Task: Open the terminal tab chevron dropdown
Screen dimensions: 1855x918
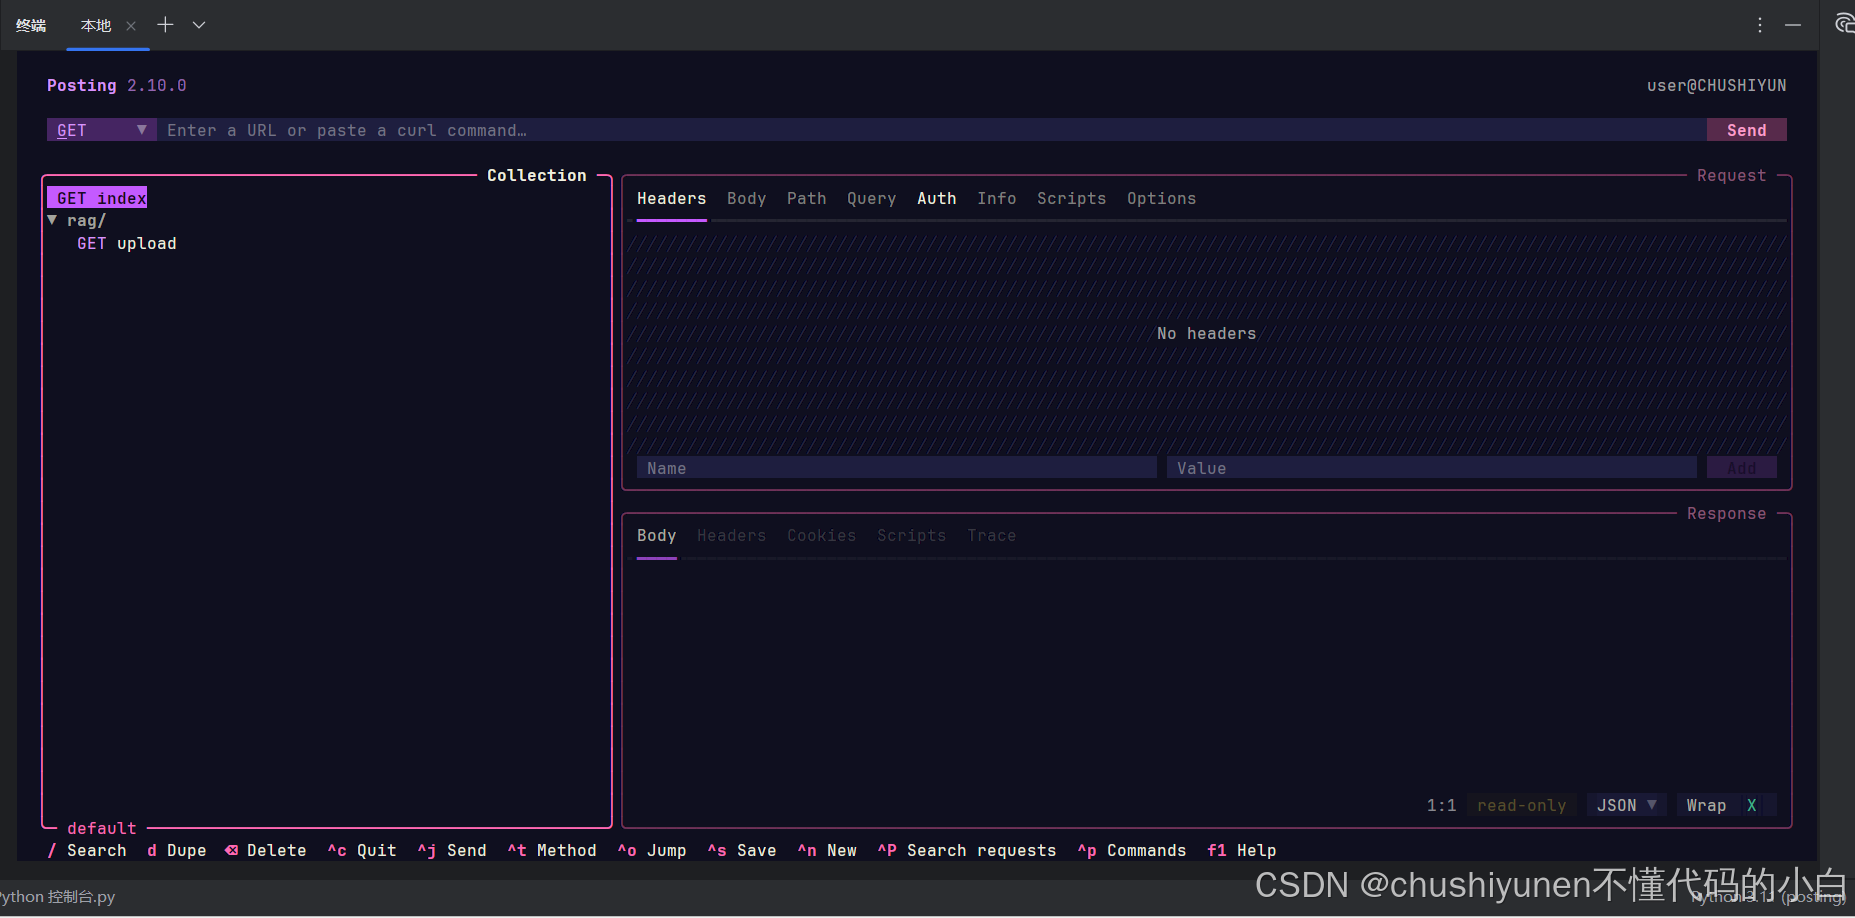Action: point(199,25)
